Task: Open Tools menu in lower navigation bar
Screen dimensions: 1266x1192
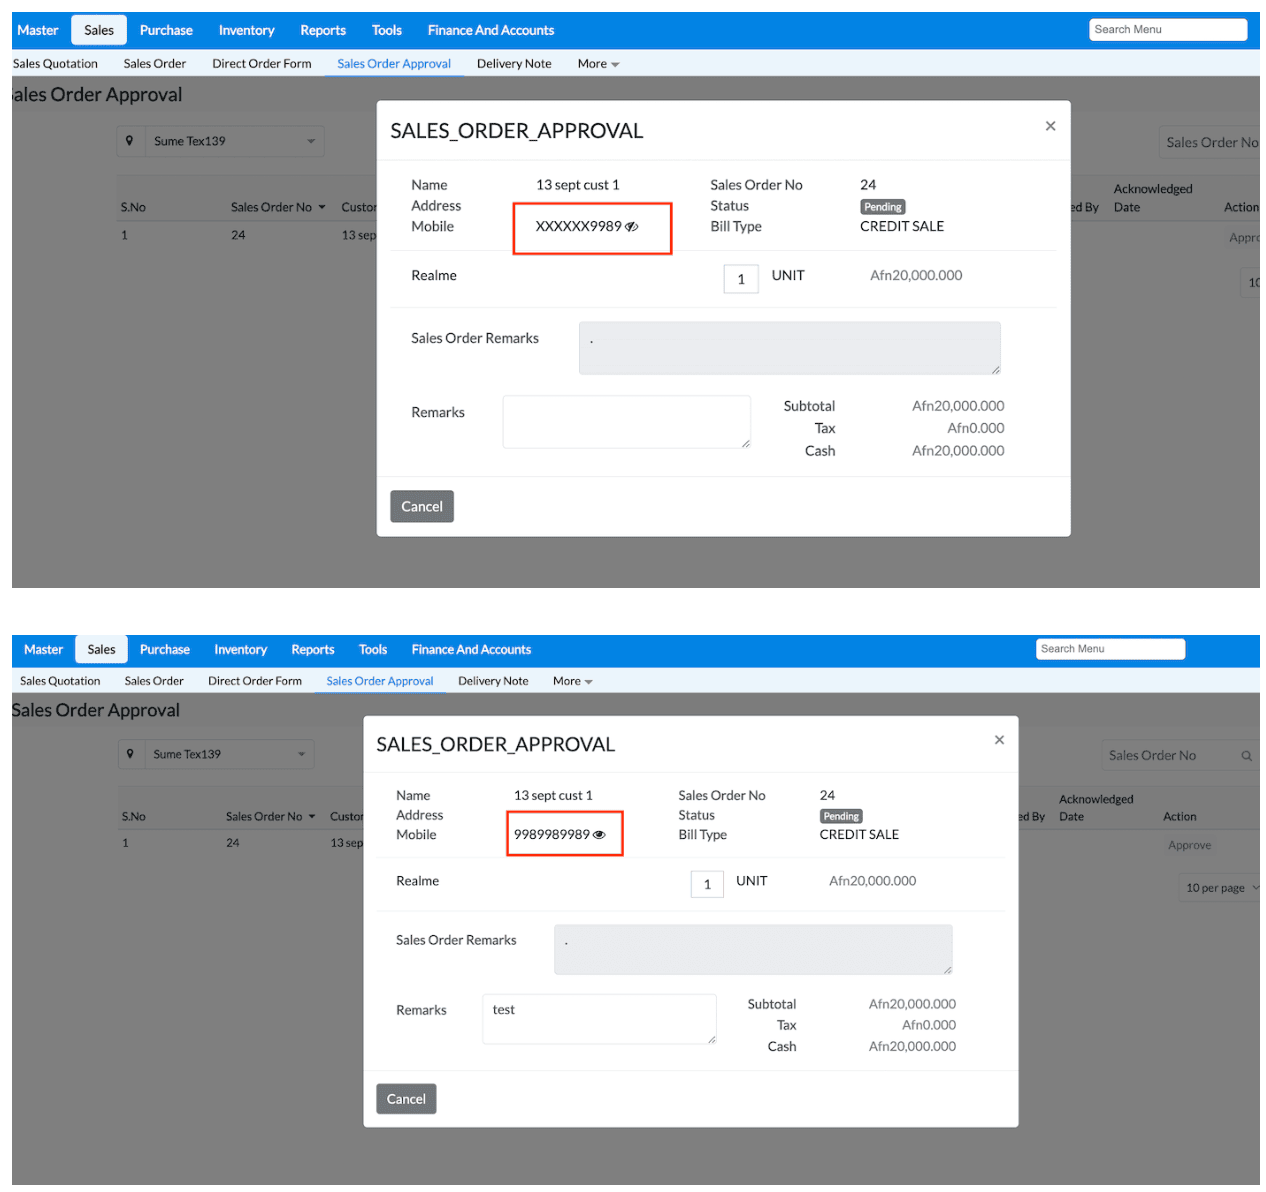Action: pos(373,650)
